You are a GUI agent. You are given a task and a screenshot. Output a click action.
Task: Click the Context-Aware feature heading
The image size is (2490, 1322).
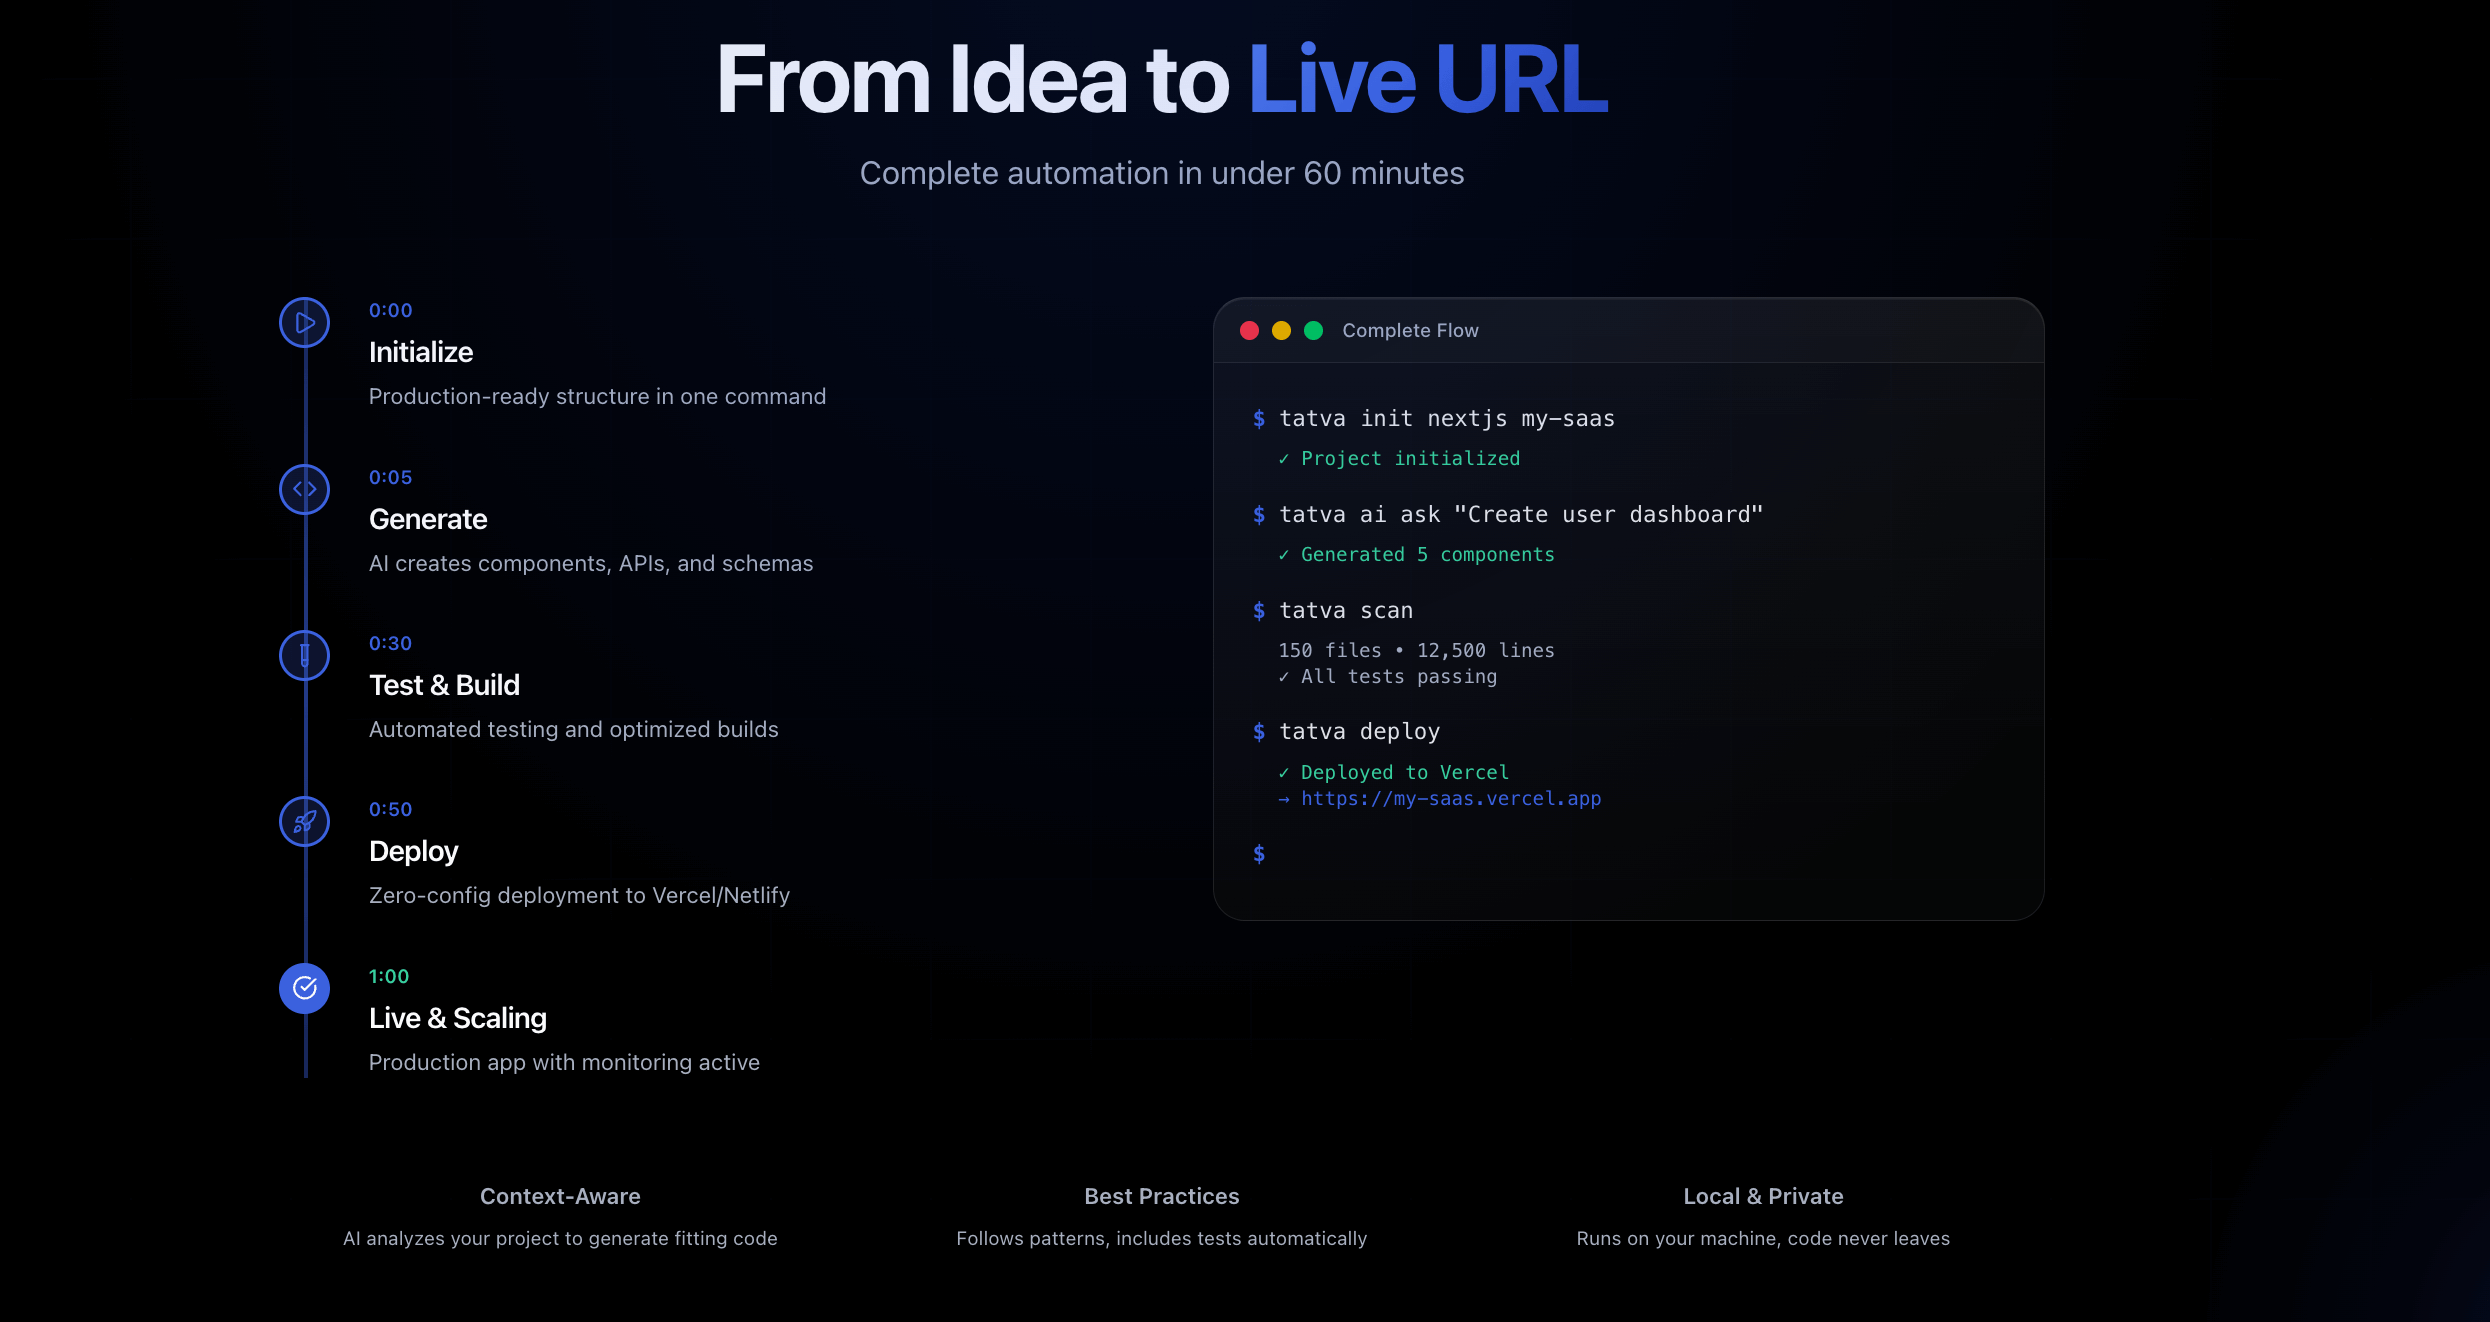pos(560,1196)
